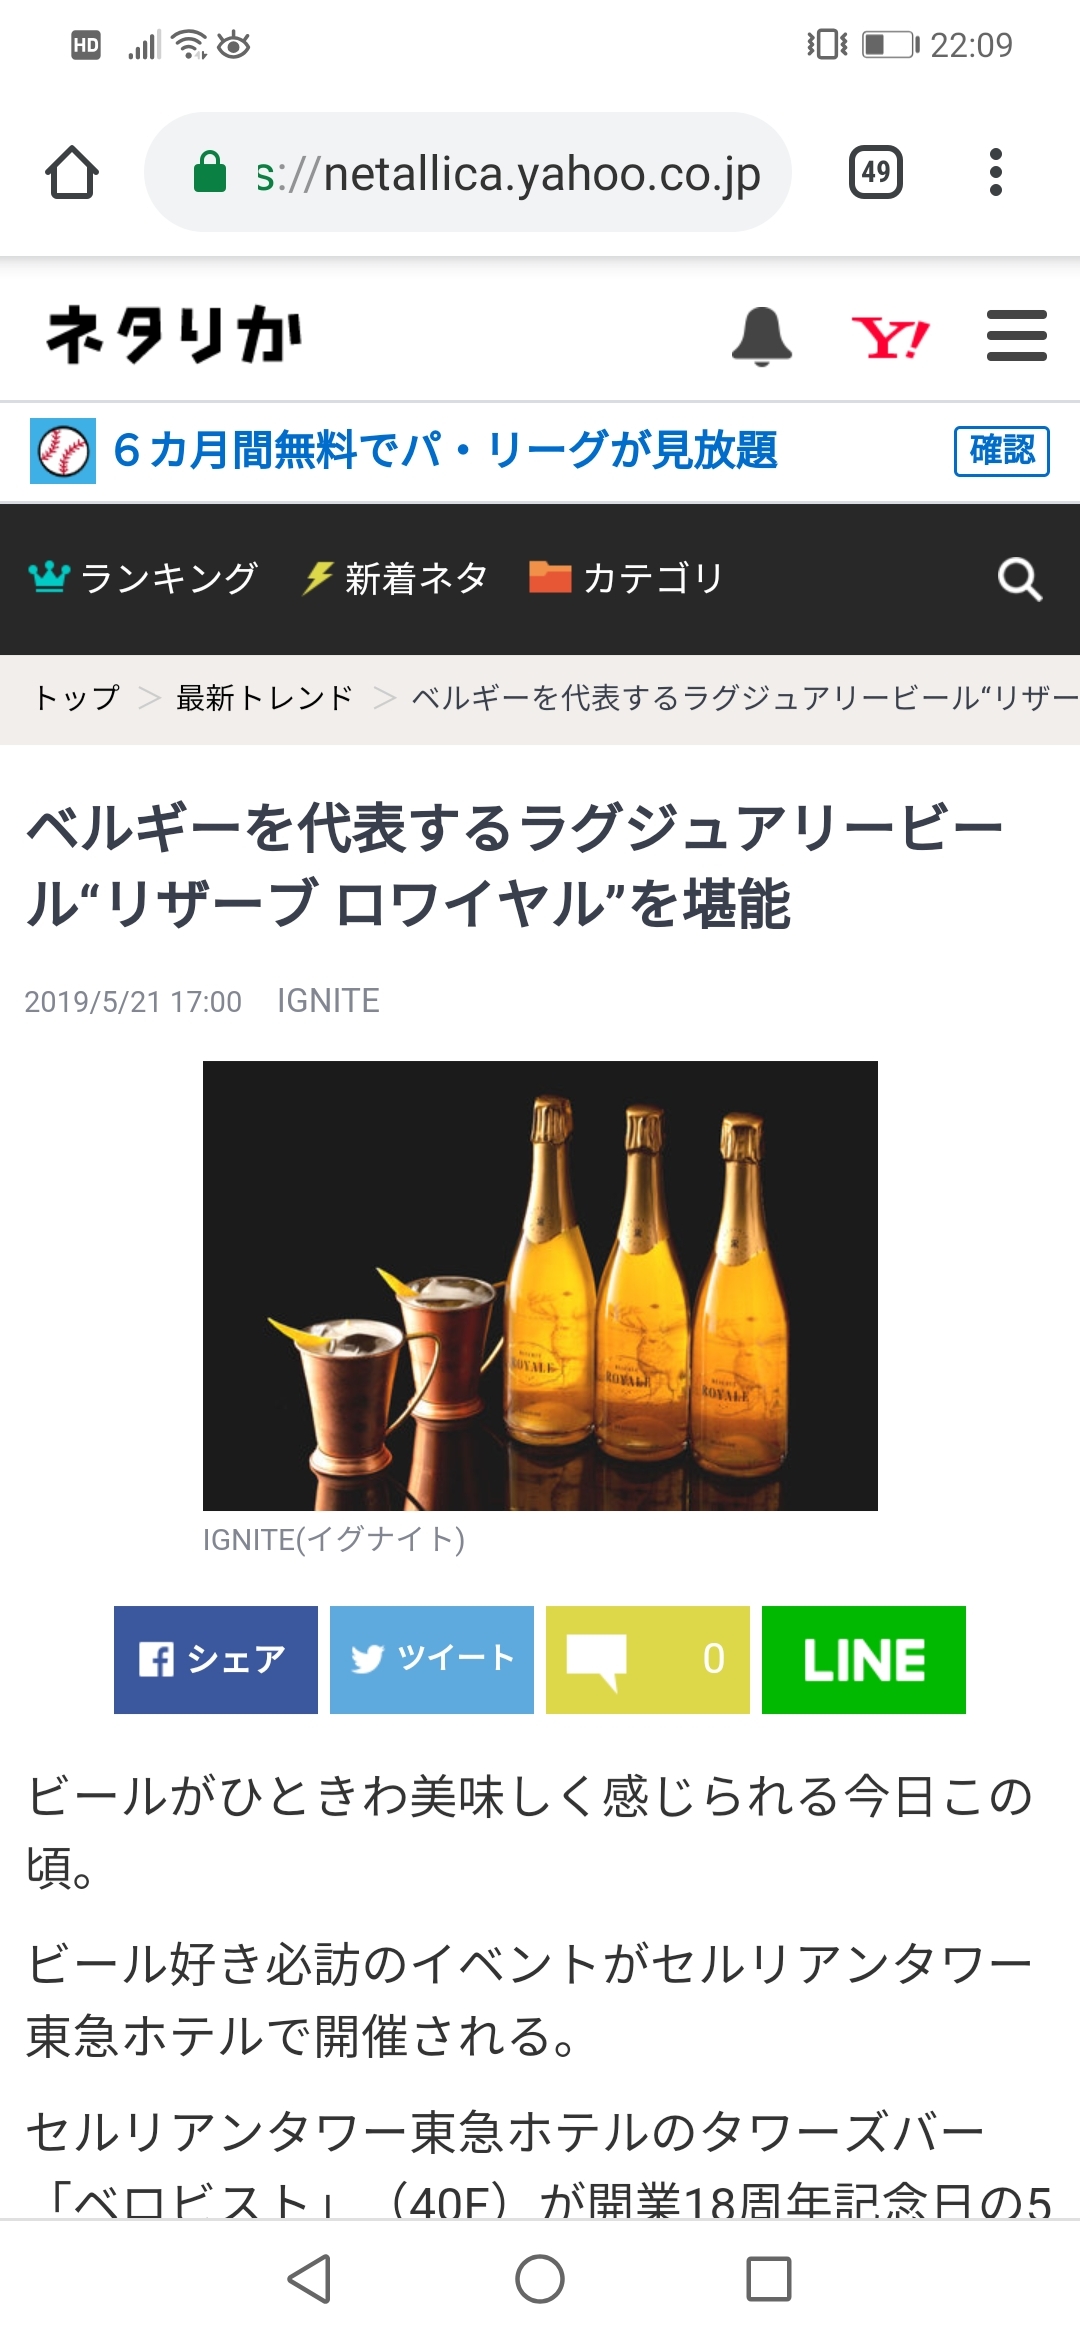Open the 6カ月間無料でパ・リーグが見放題 banner
This screenshot has width=1080, height=2340.
pyautogui.click(x=445, y=450)
